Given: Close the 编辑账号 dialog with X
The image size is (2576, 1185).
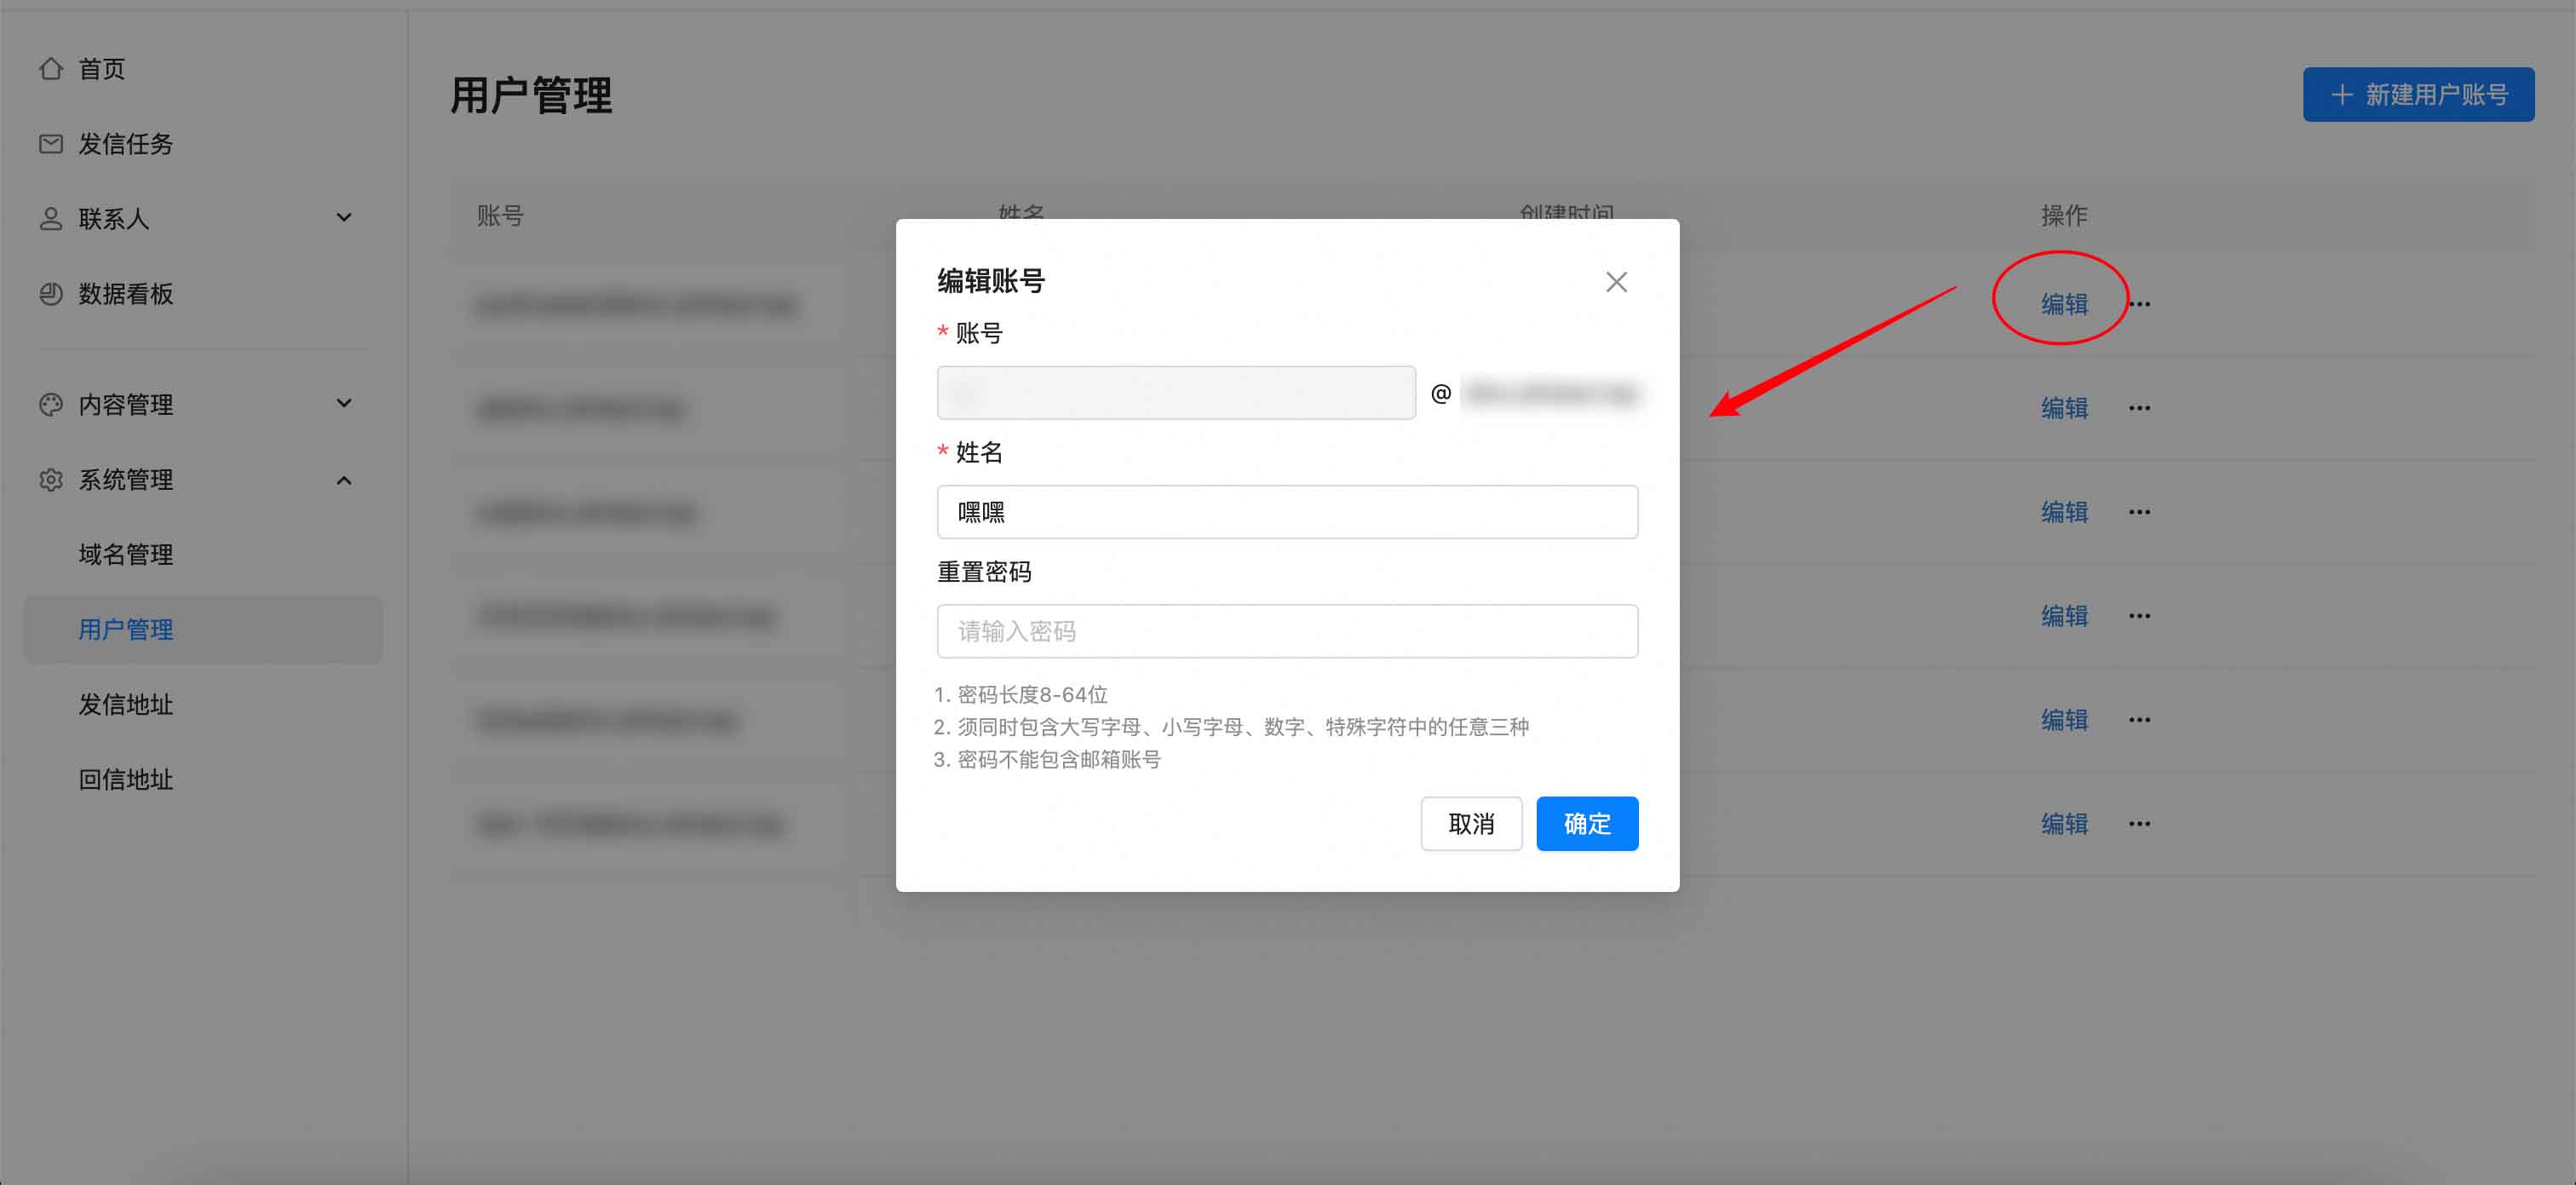Looking at the screenshot, I should pyautogui.click(x=1616, y=282).
